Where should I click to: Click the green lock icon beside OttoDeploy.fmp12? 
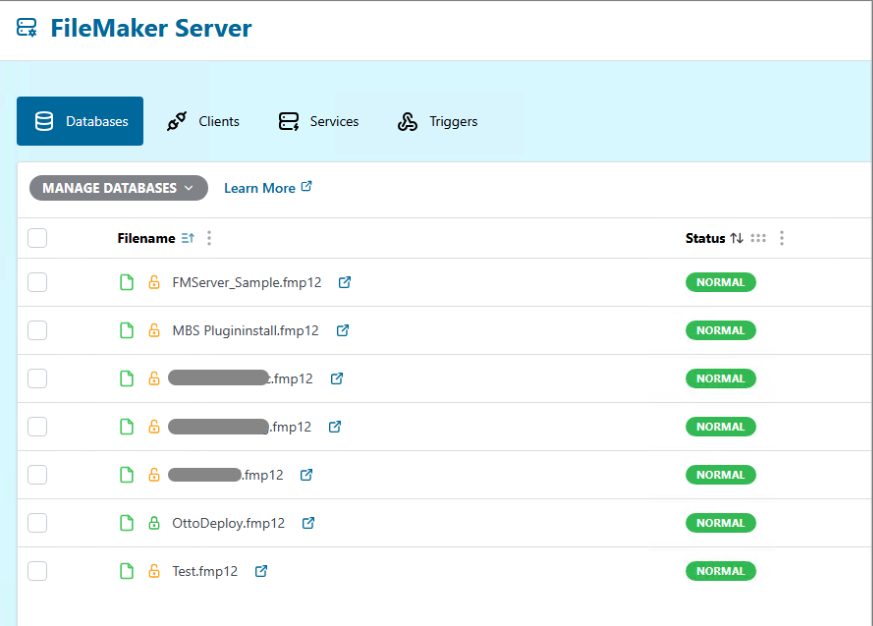[x=154, y=523]
